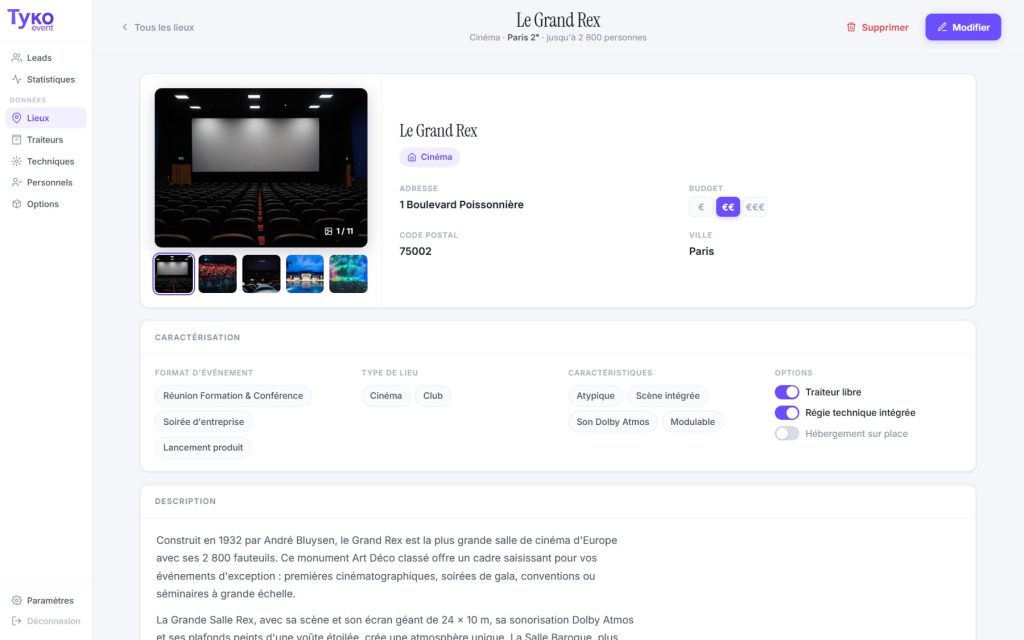Open the Statistiques section

click(46, 79)
